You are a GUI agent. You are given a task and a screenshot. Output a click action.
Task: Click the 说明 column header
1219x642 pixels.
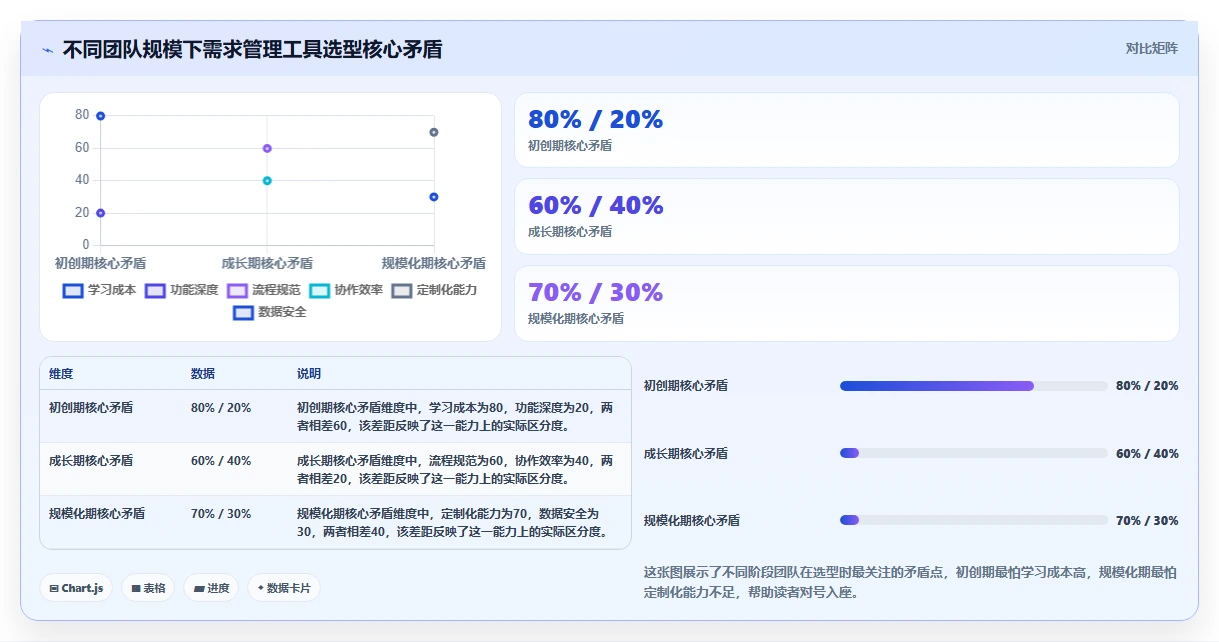309,374
